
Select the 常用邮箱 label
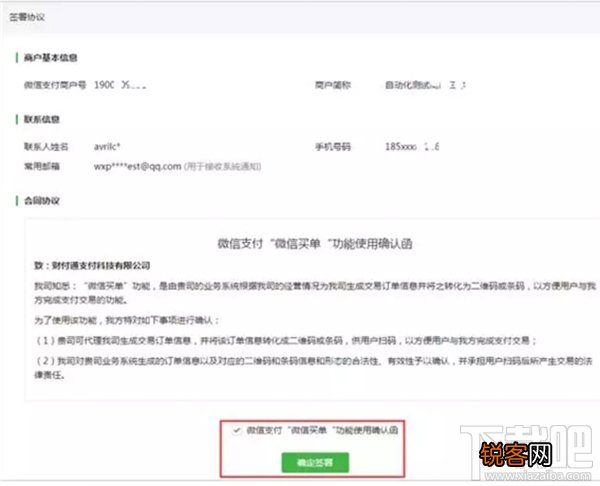click(x=42, y=166)
